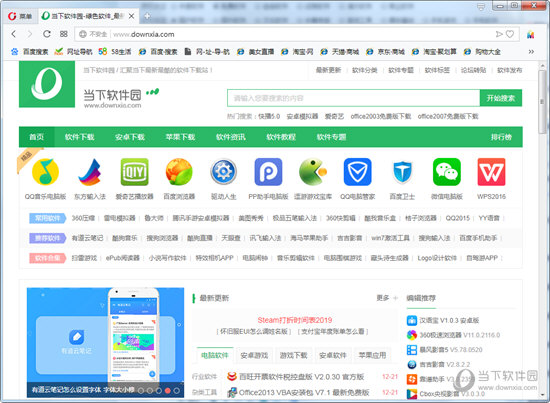
Task: Click the send arrow icon in address bar
Action: click(499, 34)
